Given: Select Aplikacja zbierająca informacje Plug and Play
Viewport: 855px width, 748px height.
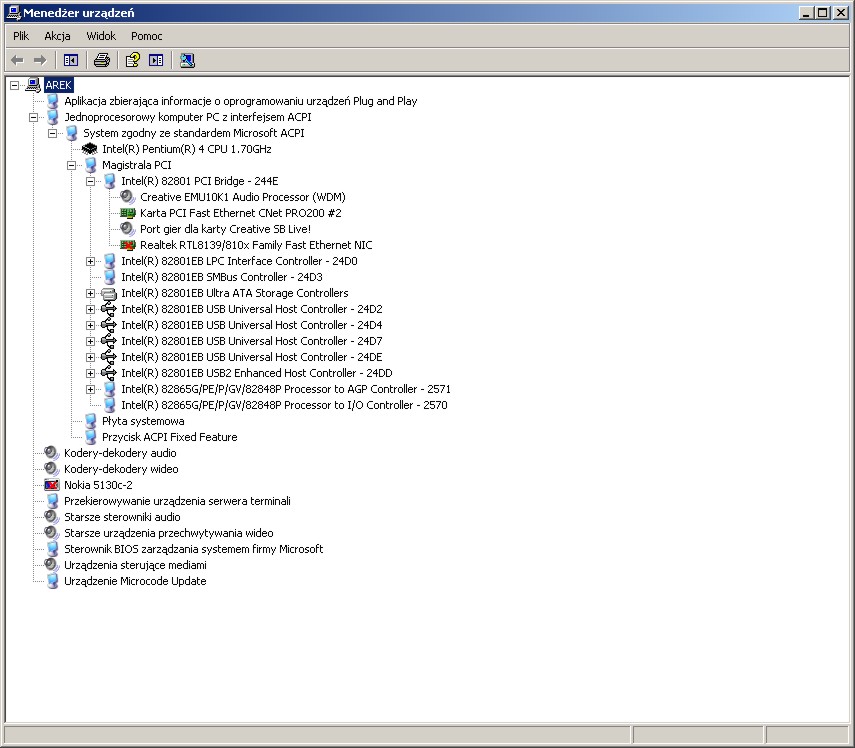Looking at the screenshot, I should pos(240,101).
